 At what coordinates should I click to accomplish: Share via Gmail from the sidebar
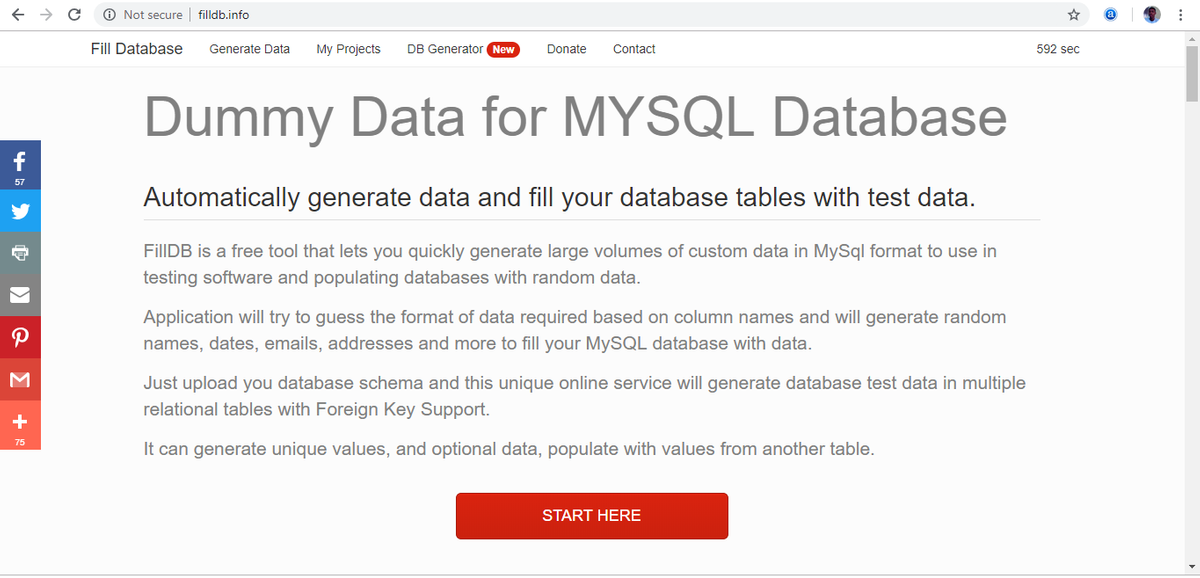click(20, 379)
